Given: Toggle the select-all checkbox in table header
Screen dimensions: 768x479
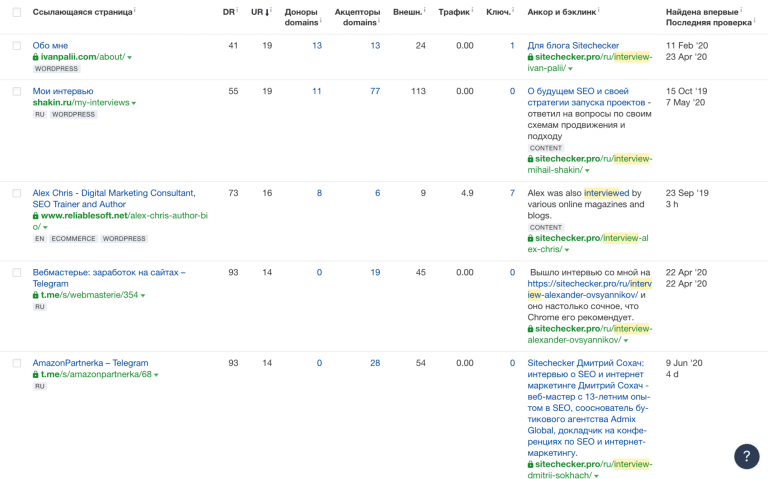Looking at the screenshot, I should (17, 12).
